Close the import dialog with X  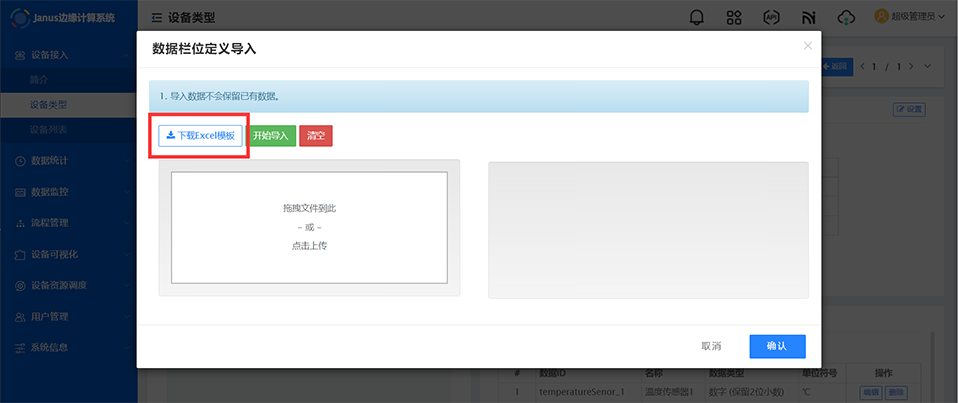click(x=808, y=46)
